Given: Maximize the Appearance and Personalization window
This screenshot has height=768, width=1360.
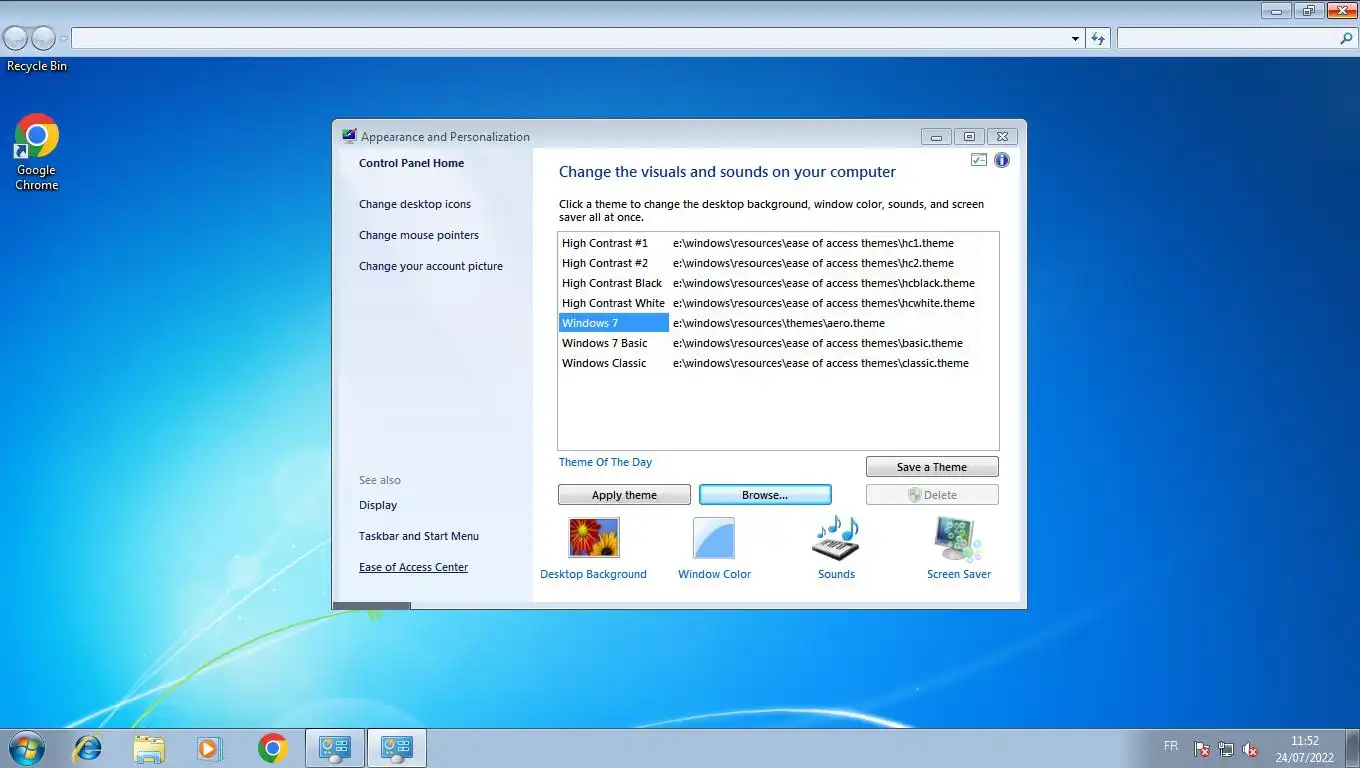Looking at the screenshot, I should (969, 137).
